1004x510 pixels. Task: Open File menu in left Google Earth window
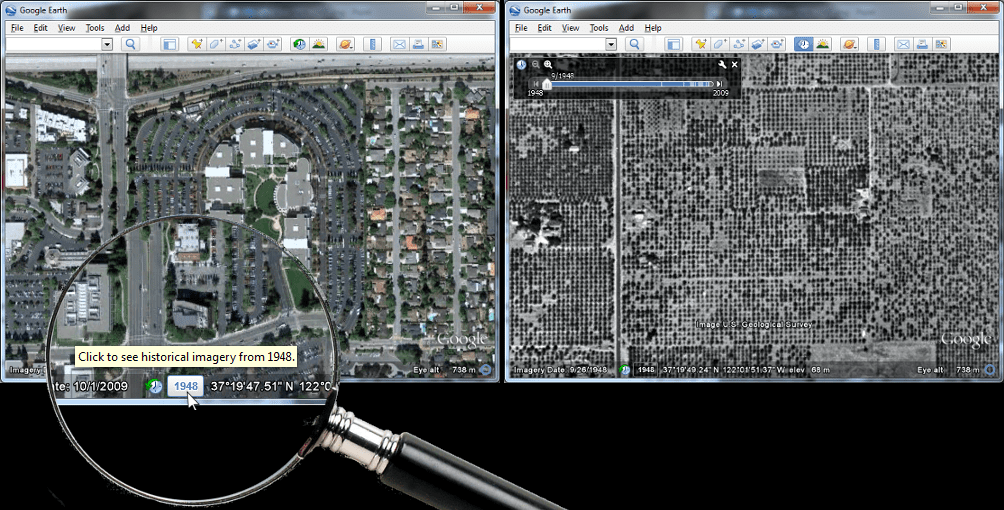[17, 28]
